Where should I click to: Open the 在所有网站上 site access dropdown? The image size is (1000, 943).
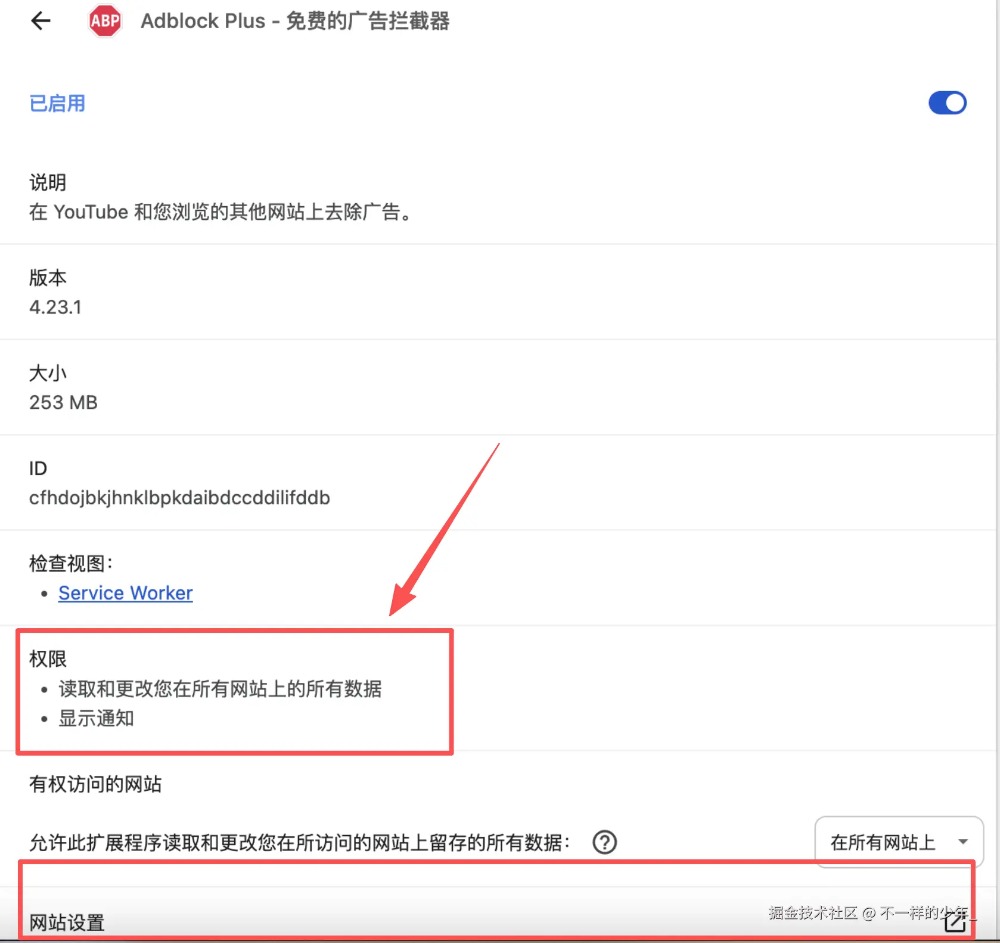pyautogui.click(x=898, y=842)
